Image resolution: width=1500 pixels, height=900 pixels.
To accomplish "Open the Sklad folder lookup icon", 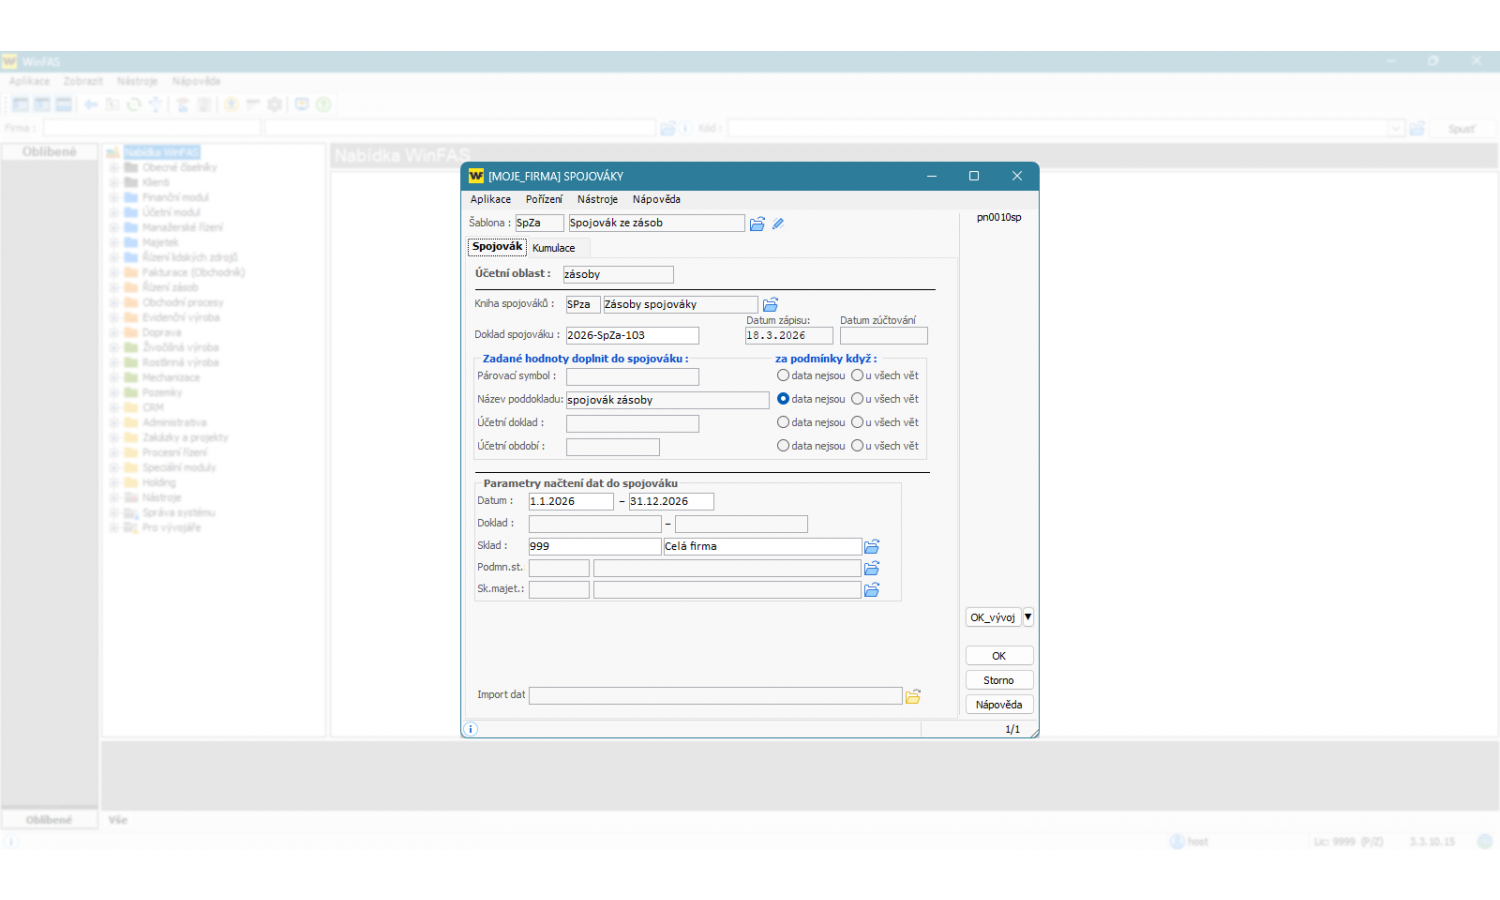I will pos(872,547).
